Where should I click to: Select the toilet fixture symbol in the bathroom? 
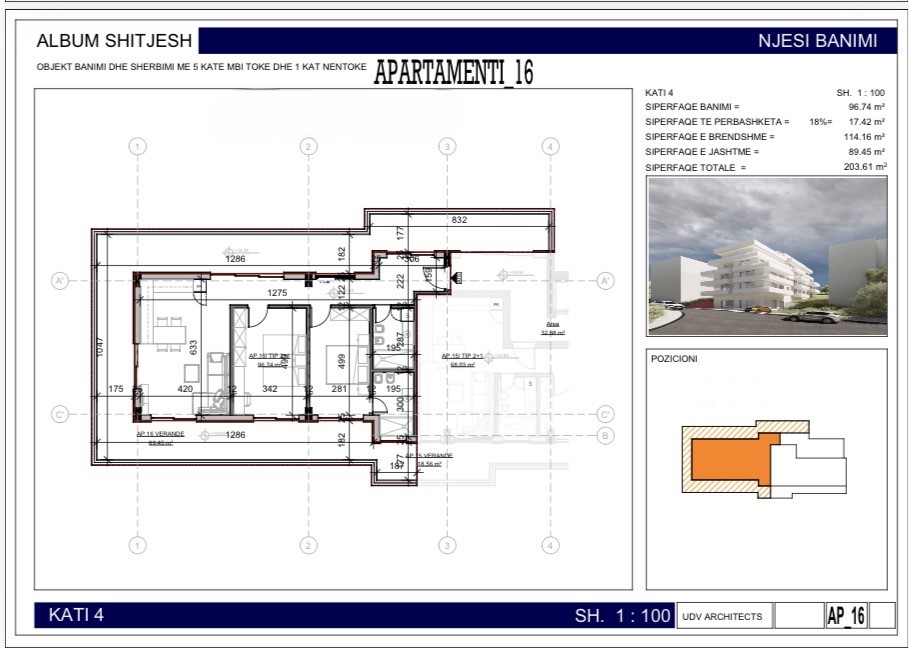(x=382, y=333)
